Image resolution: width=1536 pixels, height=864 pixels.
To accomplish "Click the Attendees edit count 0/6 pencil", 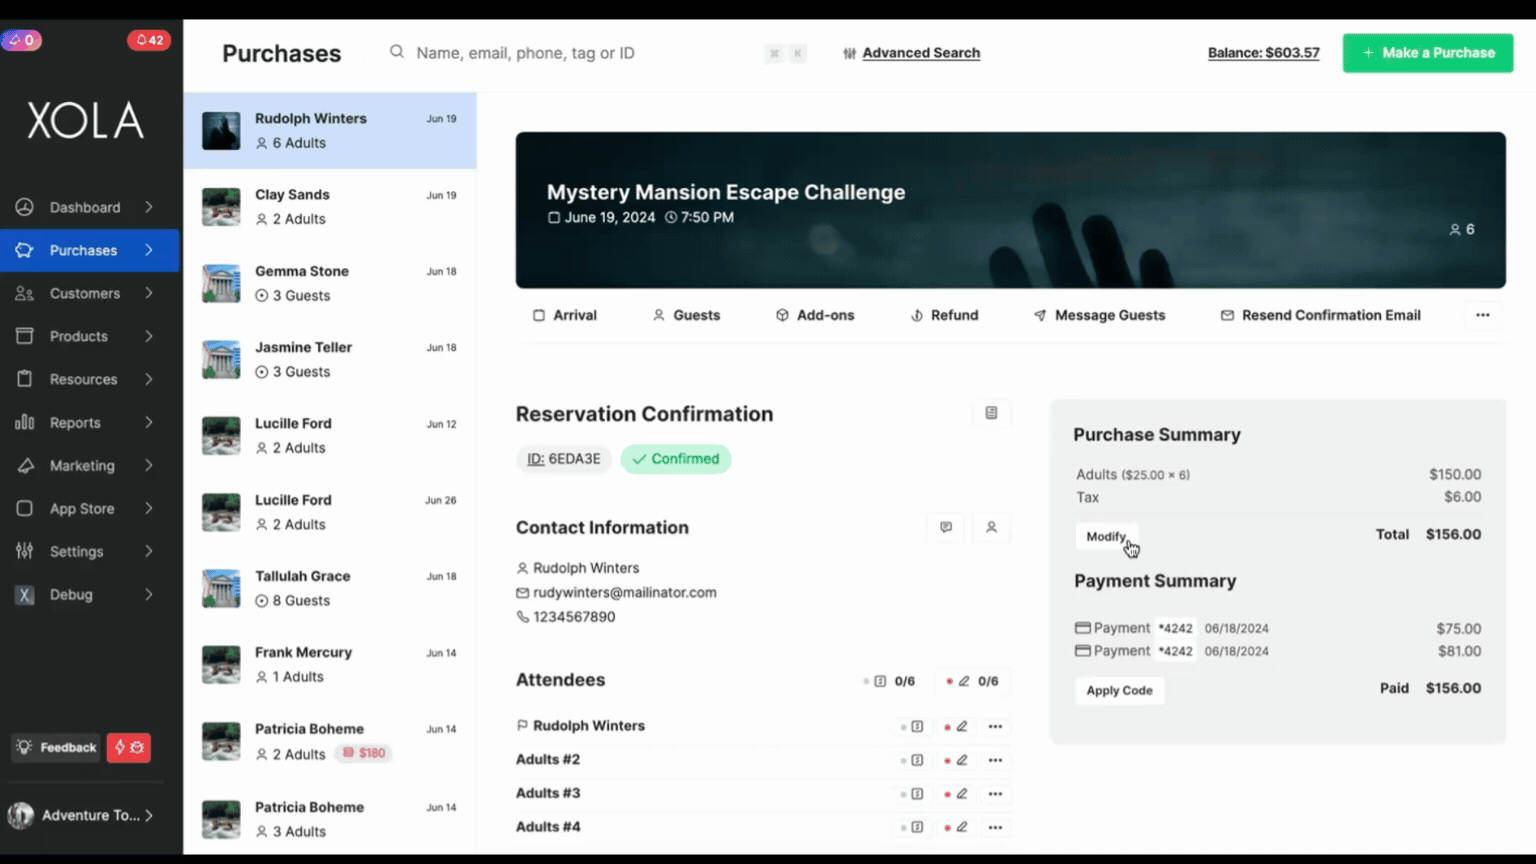I will click(964, 681).
